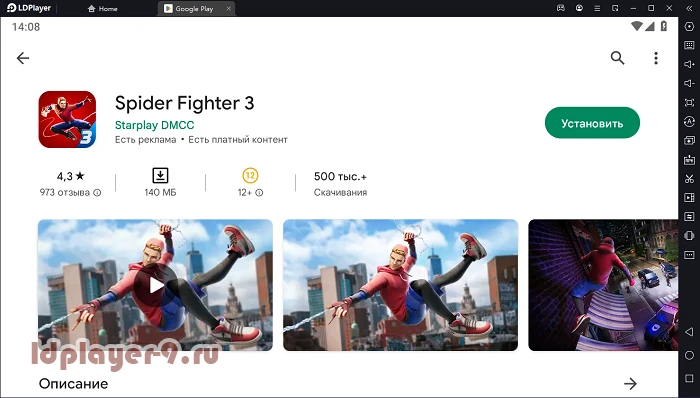This screenshot has height=398, width=700.
Task: Click the 500 тыс.+ downloads count
Action: [x=340, y=176]
